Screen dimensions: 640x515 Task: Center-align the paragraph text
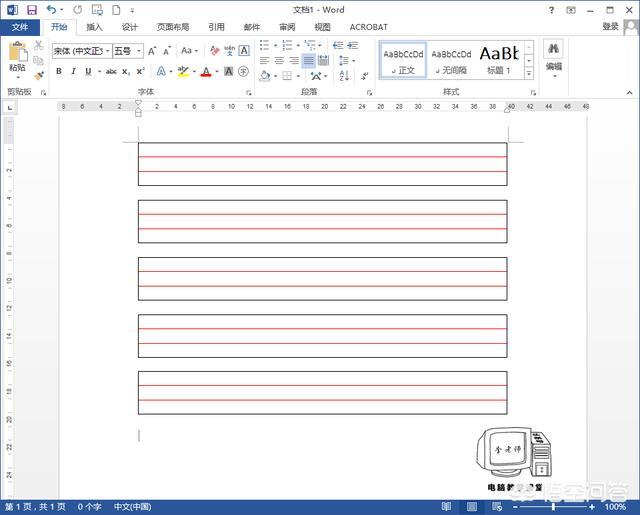(x=279, y=61)
